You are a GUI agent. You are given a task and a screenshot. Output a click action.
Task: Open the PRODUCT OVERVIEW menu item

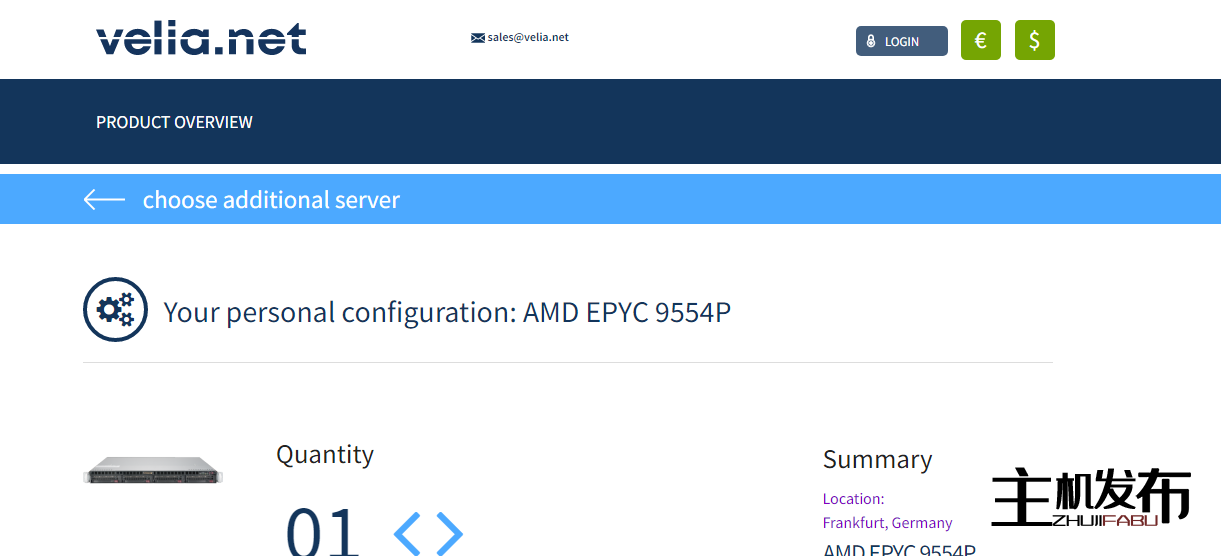click(174, 122)
